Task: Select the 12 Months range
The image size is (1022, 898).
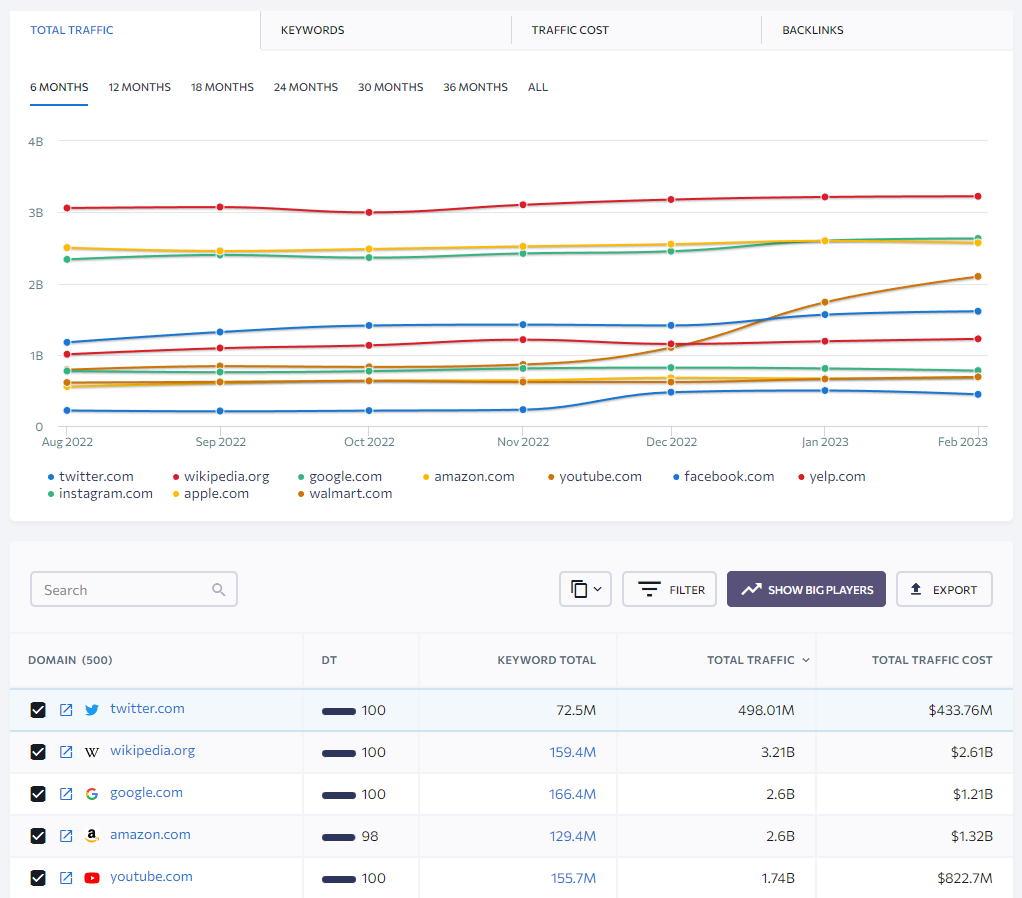Action: (139, 87)
